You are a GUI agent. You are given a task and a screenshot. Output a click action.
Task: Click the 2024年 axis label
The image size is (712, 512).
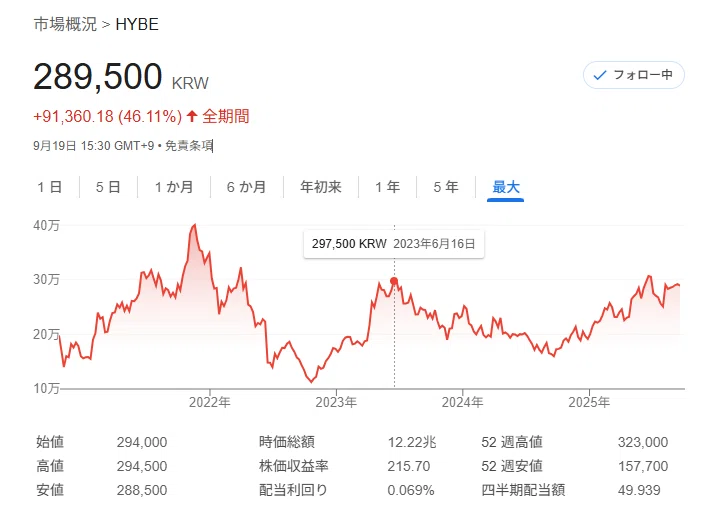tap(463, 402)
